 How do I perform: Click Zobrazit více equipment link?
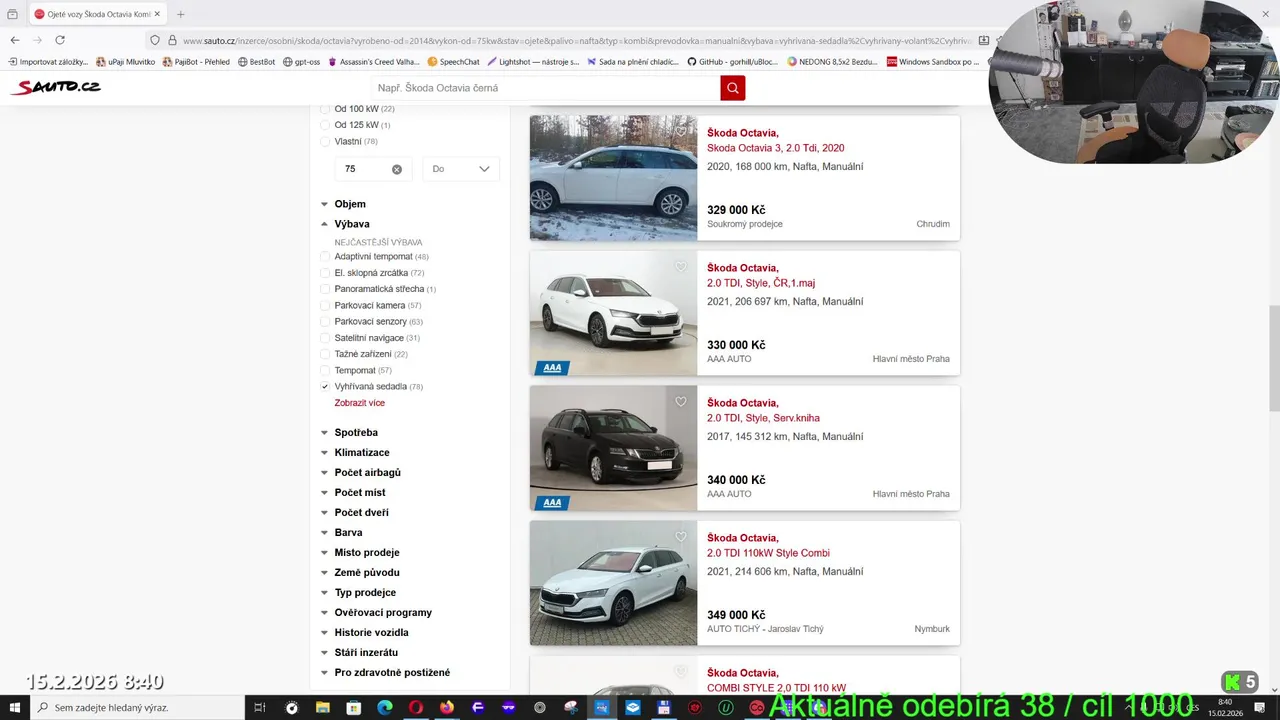click(360, 403)
